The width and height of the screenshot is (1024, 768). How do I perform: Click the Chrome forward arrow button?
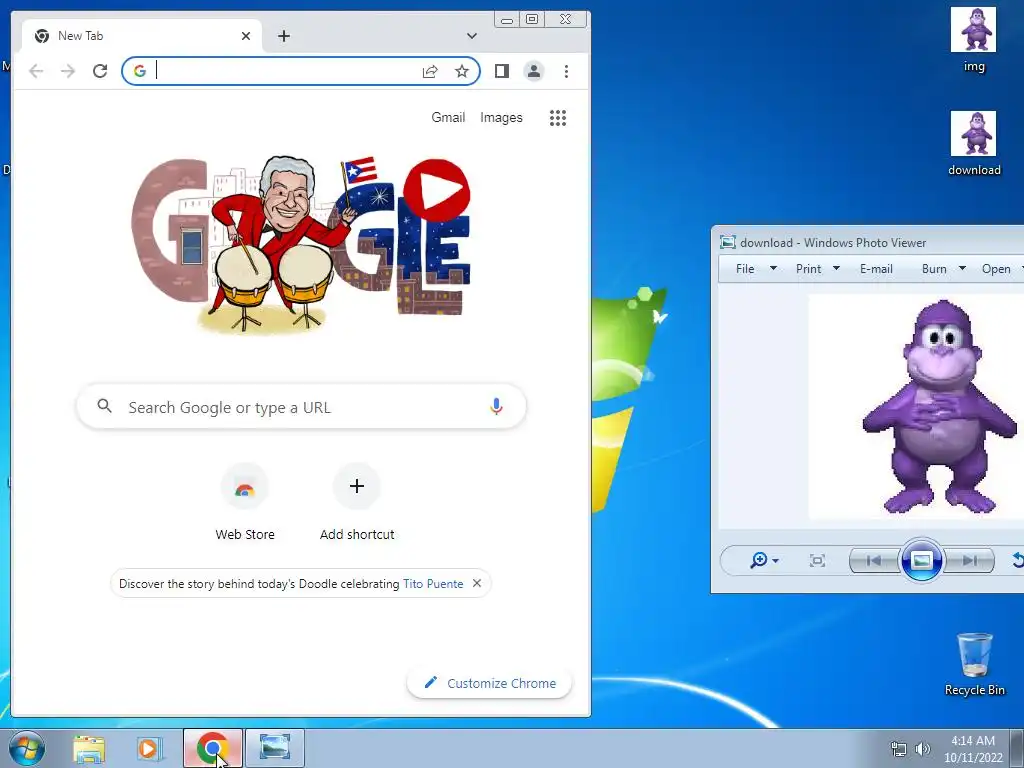[x=68, y=71]
